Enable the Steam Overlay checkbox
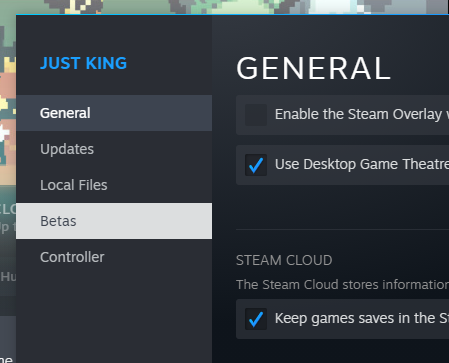Screen dimensions: 449x363 coord(256,115)
